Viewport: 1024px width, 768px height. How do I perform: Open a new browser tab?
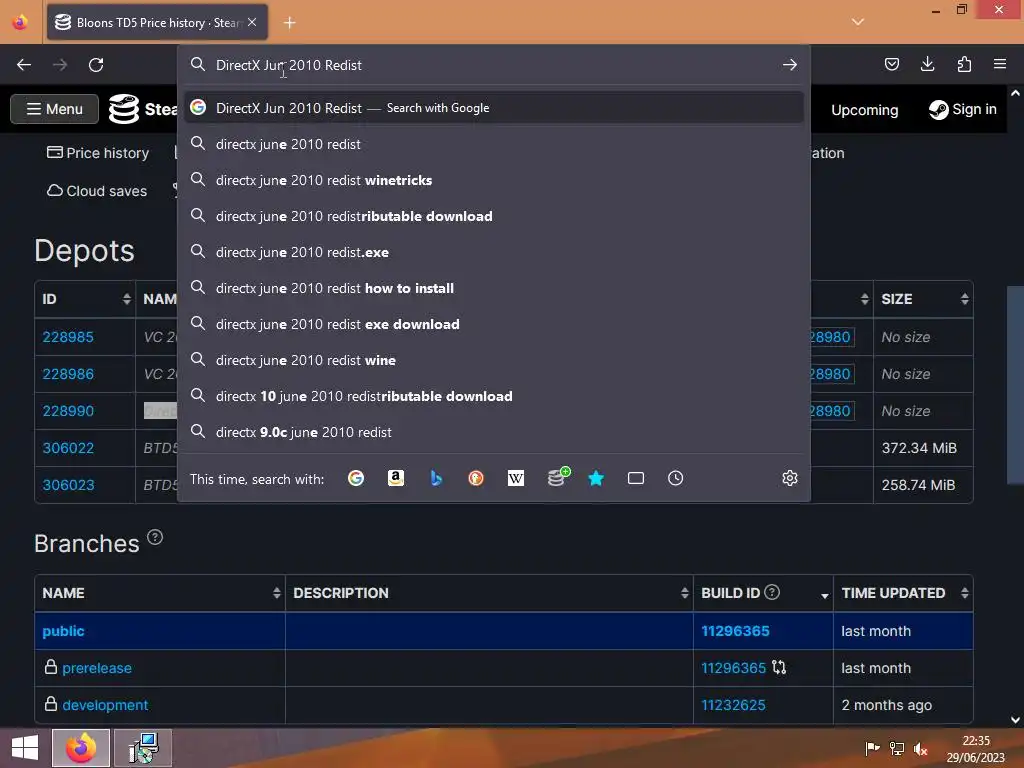[289, 23]
